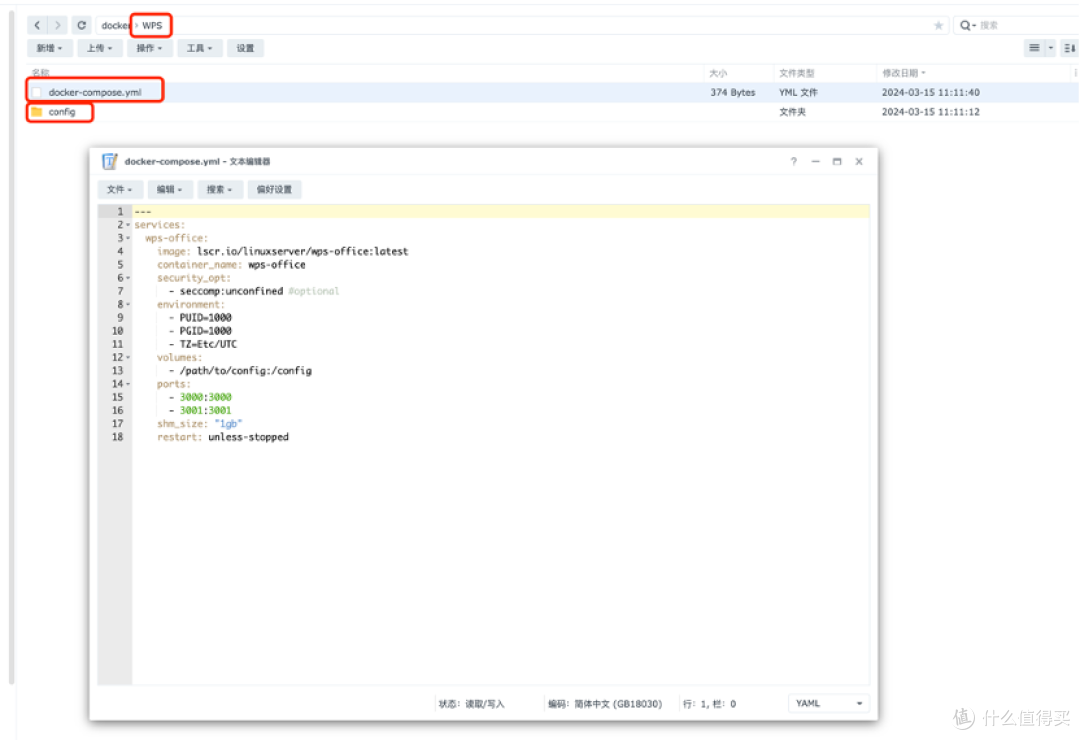This screenshot has height=740, width=1080.
Task: Open the 新增 (New) dropdown
Action: (x=49, y=48)
